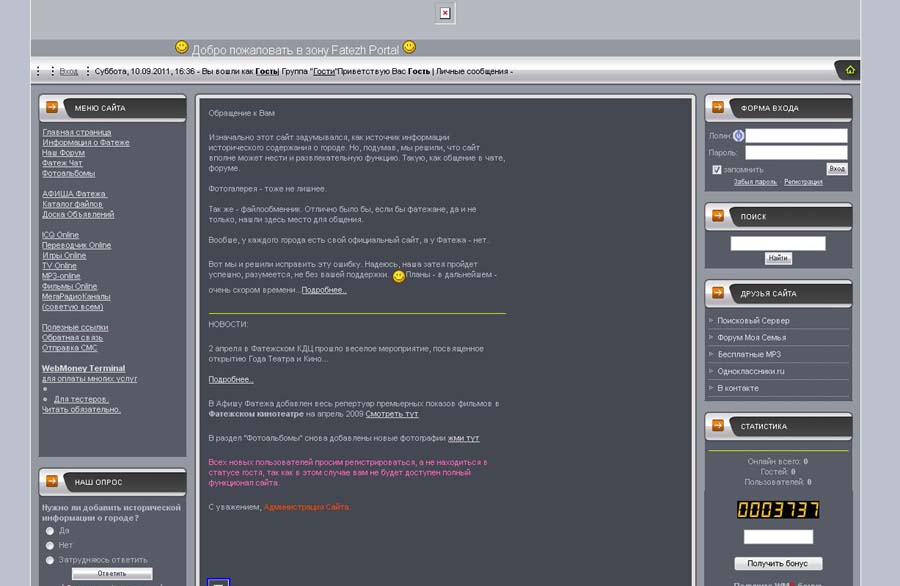Image resolution: width=900 pixels, height=586 pixels.
Task: Click the Логин input field
Action: coord(796,135)
